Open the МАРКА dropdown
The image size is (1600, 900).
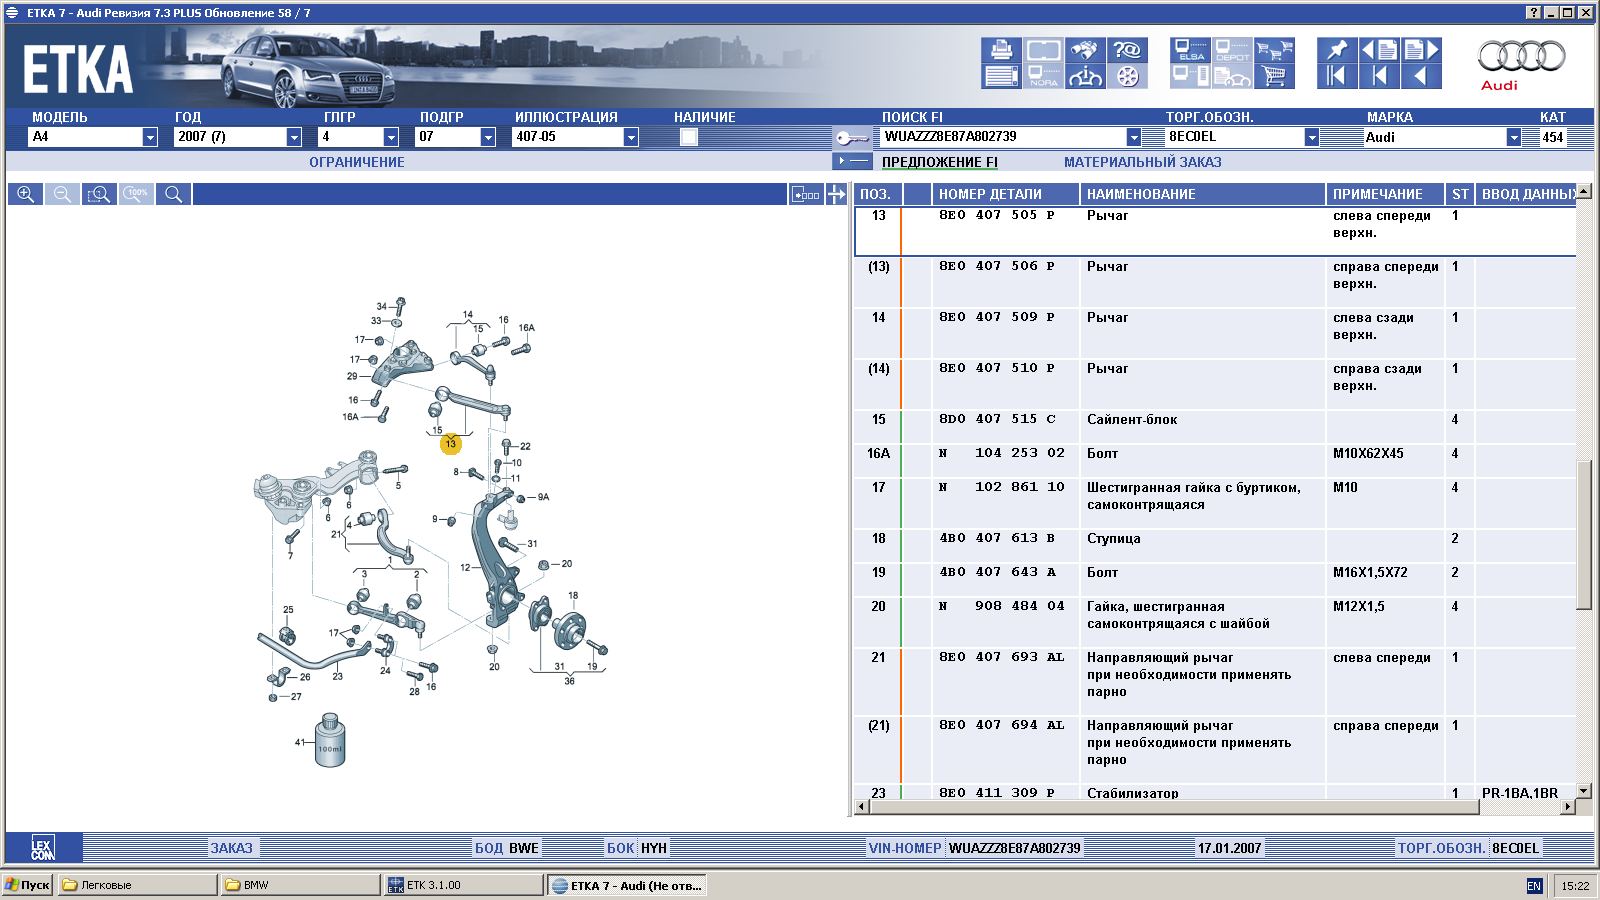pyautogui.click(x=1514, y=137)
